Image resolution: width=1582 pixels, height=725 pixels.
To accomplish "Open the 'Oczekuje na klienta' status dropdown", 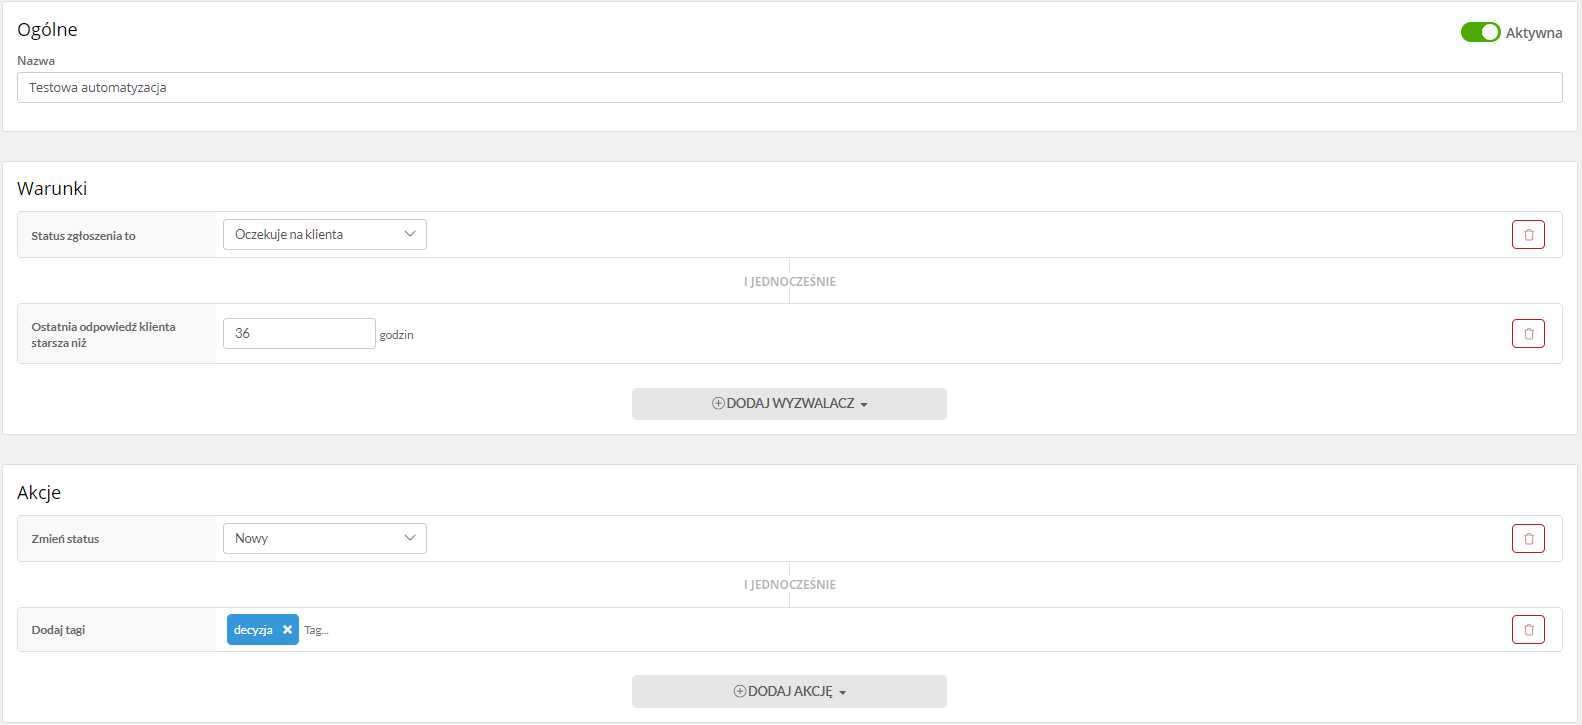I will [324, 234].
